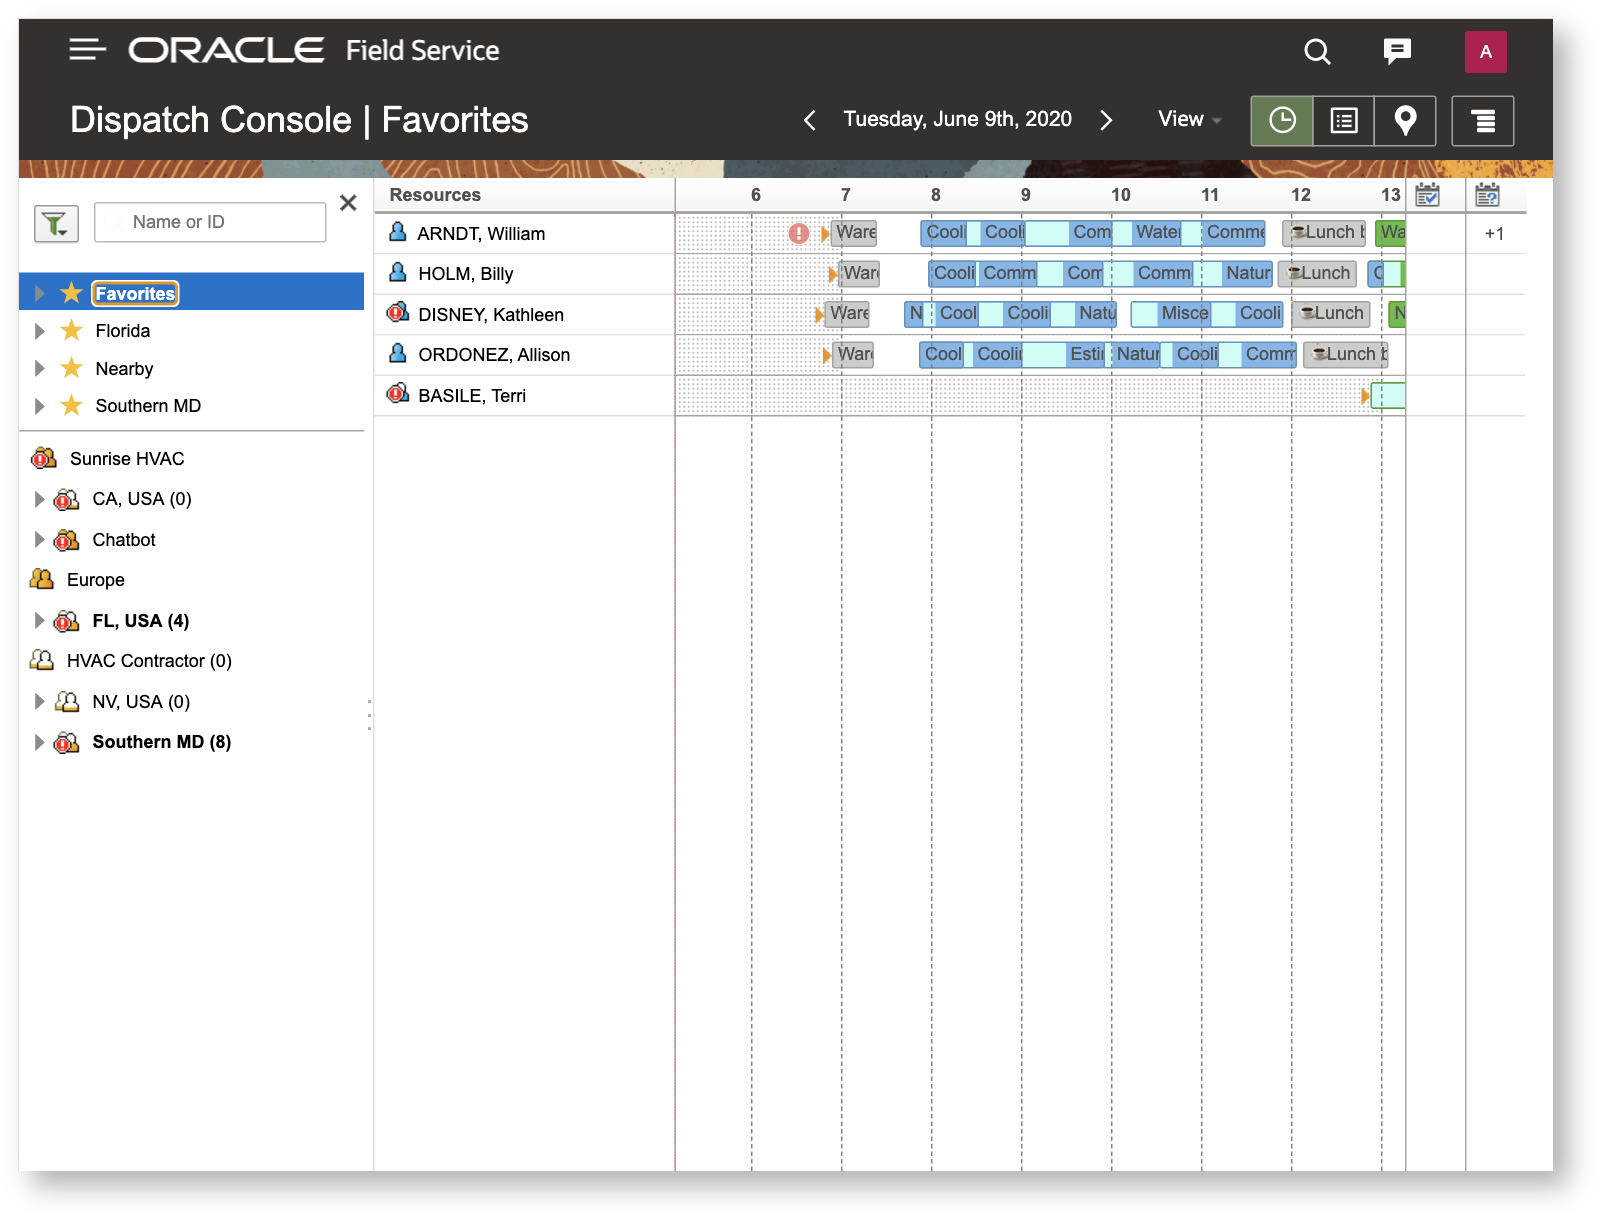Image resolution: width=1601 pixels, height=1219 pixels.
Task: Open DISNEY's Misce activity block
Action: 1171,314
